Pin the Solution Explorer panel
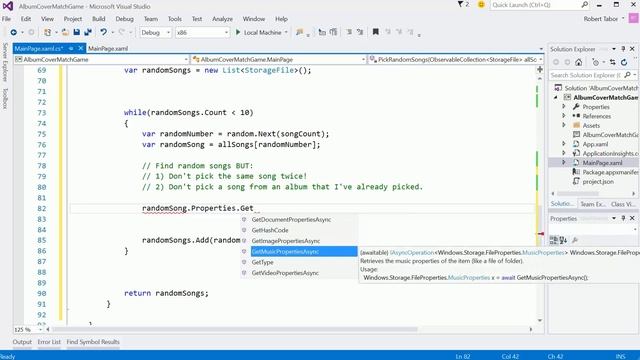Viewport: 640px width, 360px height. tap(623, 49)
